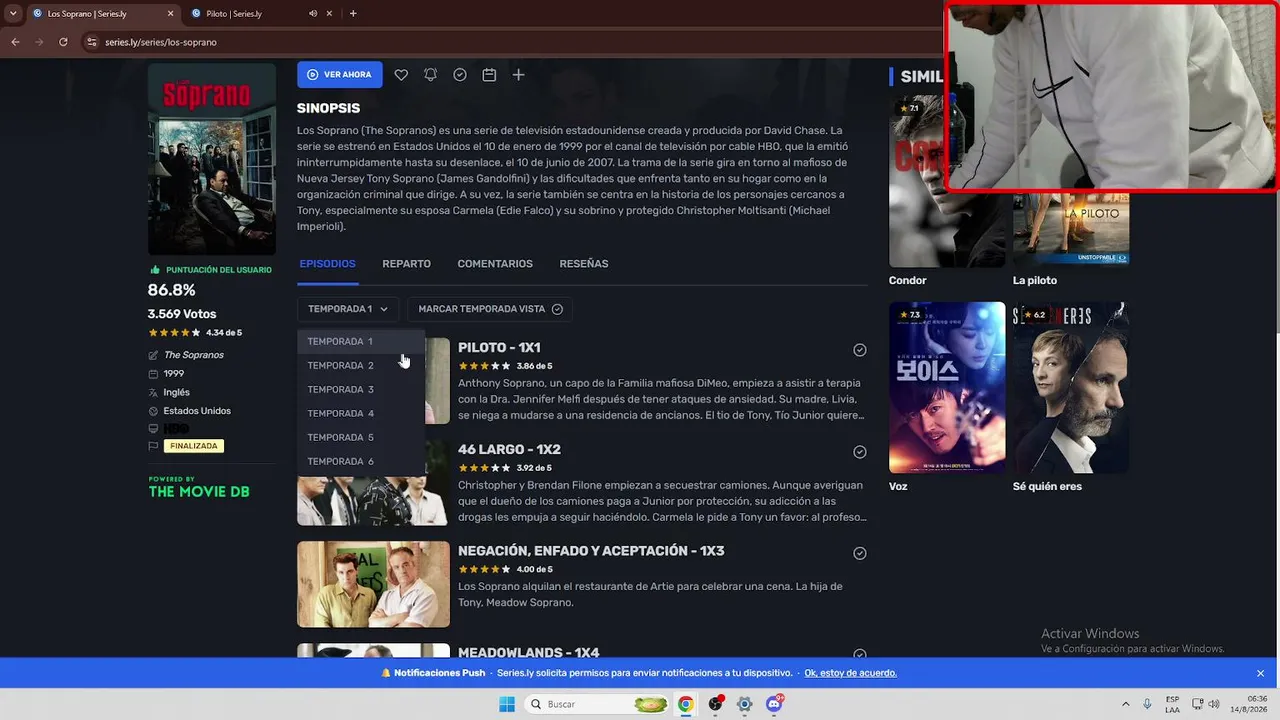The image size is (1280, 720).
Task: Switch to the Episodios tab
Action: point(327,264)
